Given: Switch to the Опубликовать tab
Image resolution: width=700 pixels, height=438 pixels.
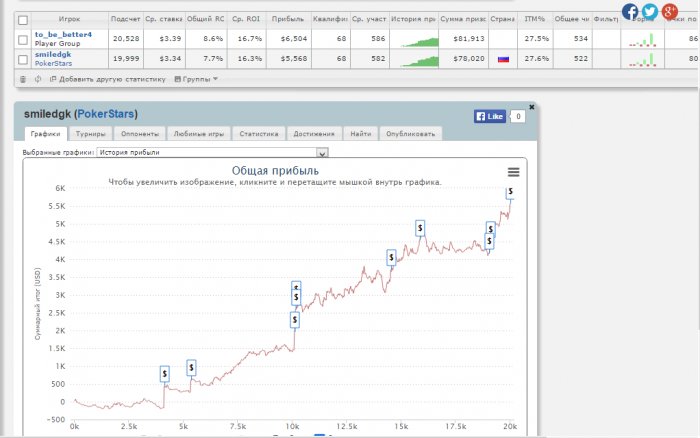Looking at the screenshot, I should coord(410,133).
